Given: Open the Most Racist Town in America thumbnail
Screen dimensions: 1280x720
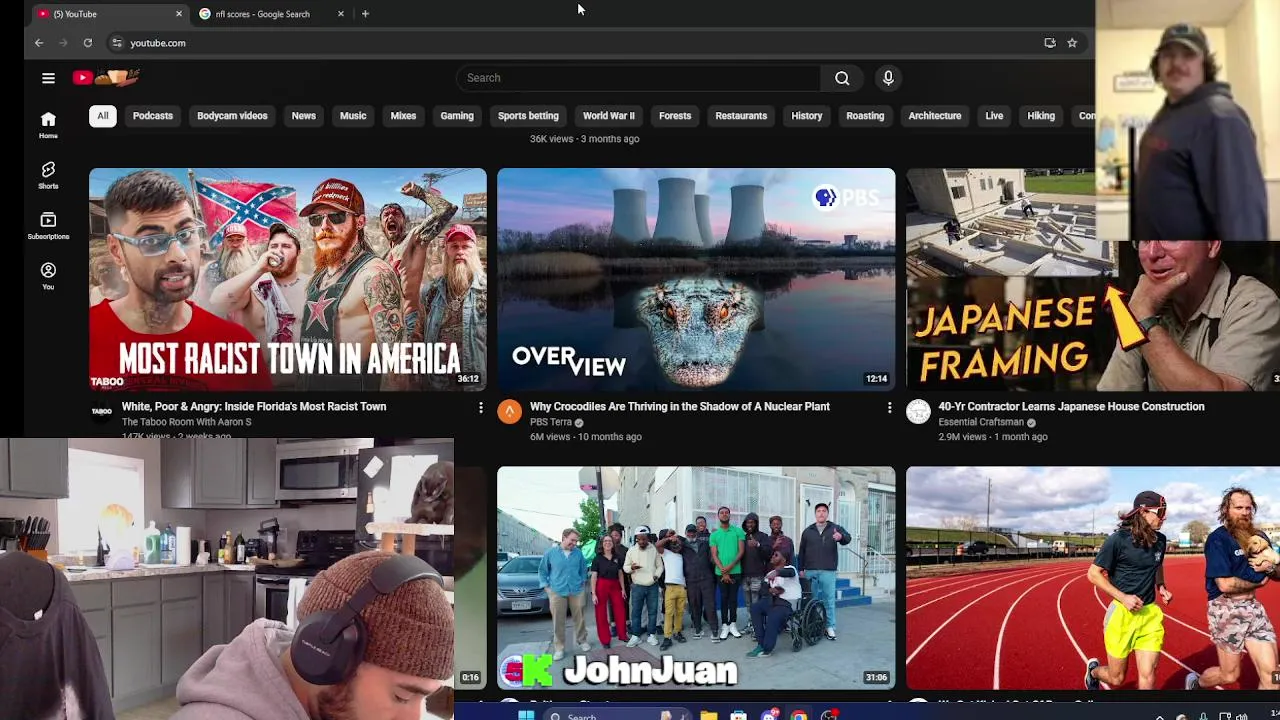Looking at the screenshot, I should [x=288, y=279].
